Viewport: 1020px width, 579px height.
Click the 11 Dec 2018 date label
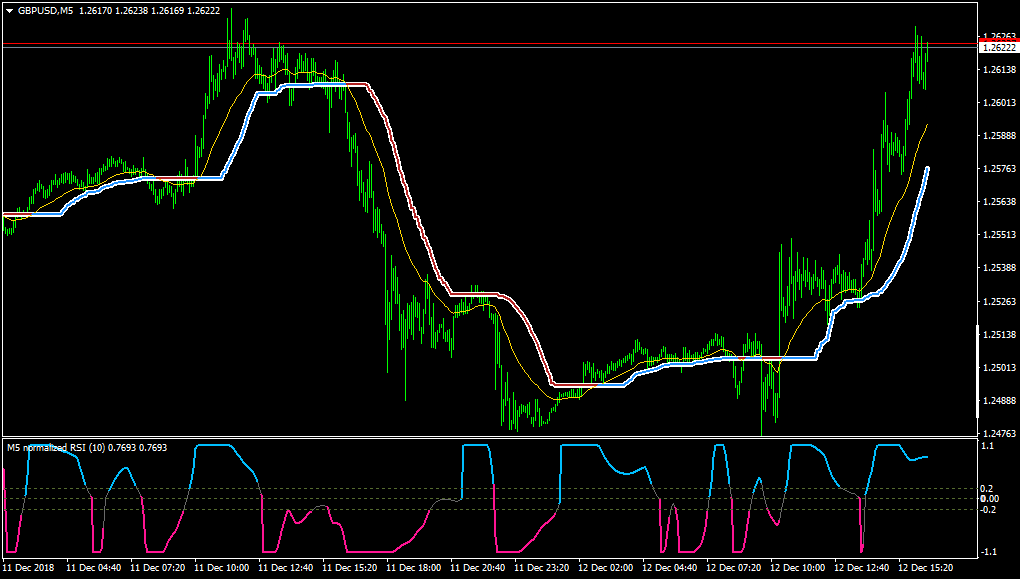pyautogui.click(x=29, y=568)
